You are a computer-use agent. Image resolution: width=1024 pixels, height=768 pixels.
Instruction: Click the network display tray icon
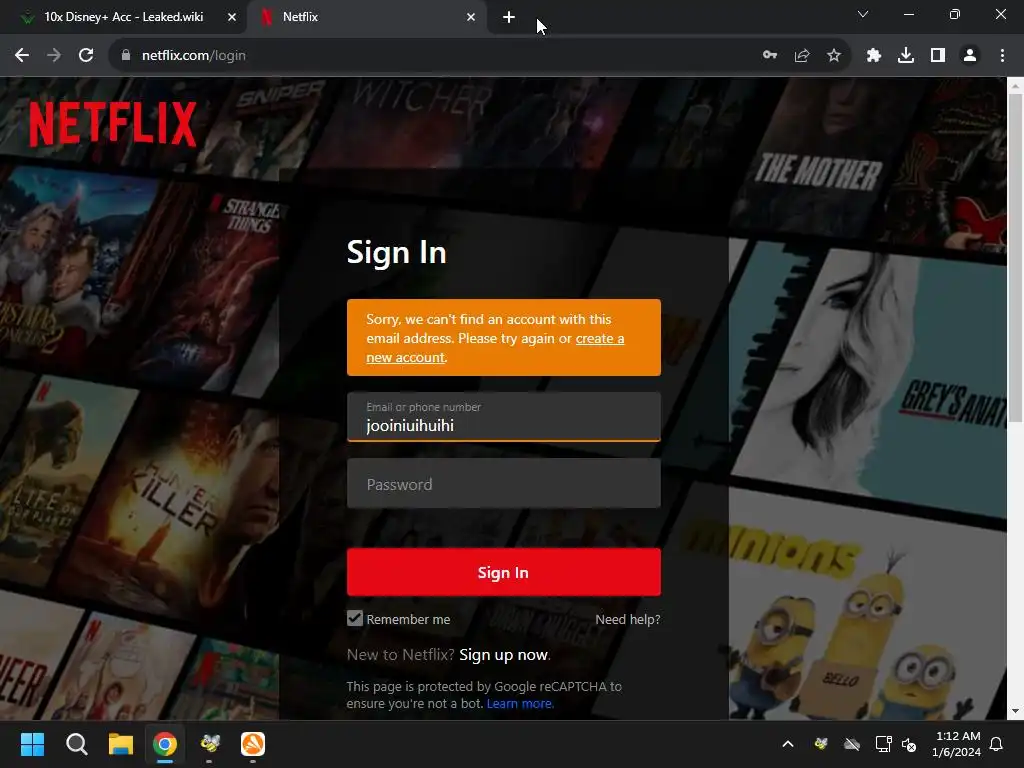pyautogui.click(x=883, y=744)
